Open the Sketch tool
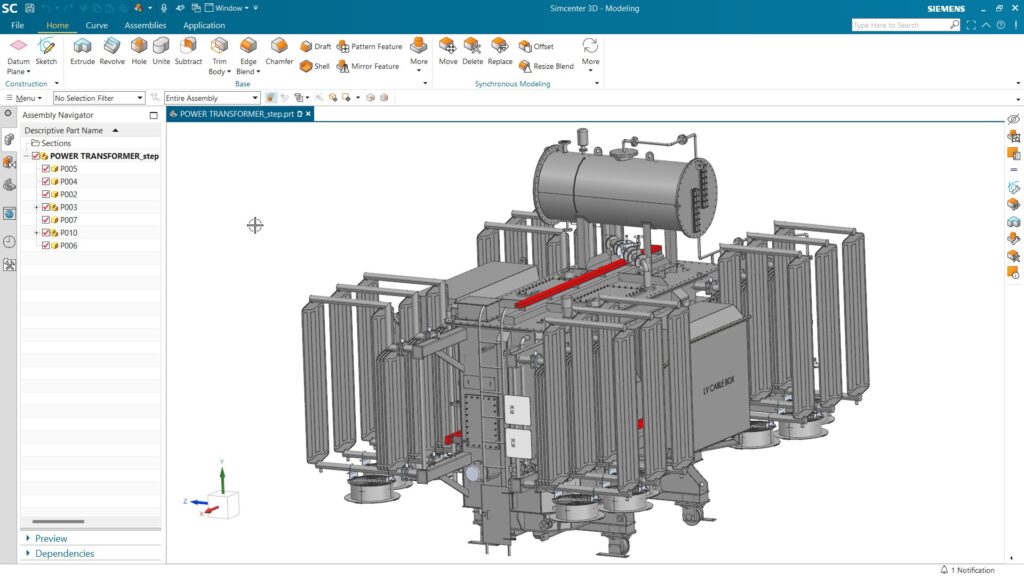This screenshot has width=1024, height=576. [x=46, y=52]
